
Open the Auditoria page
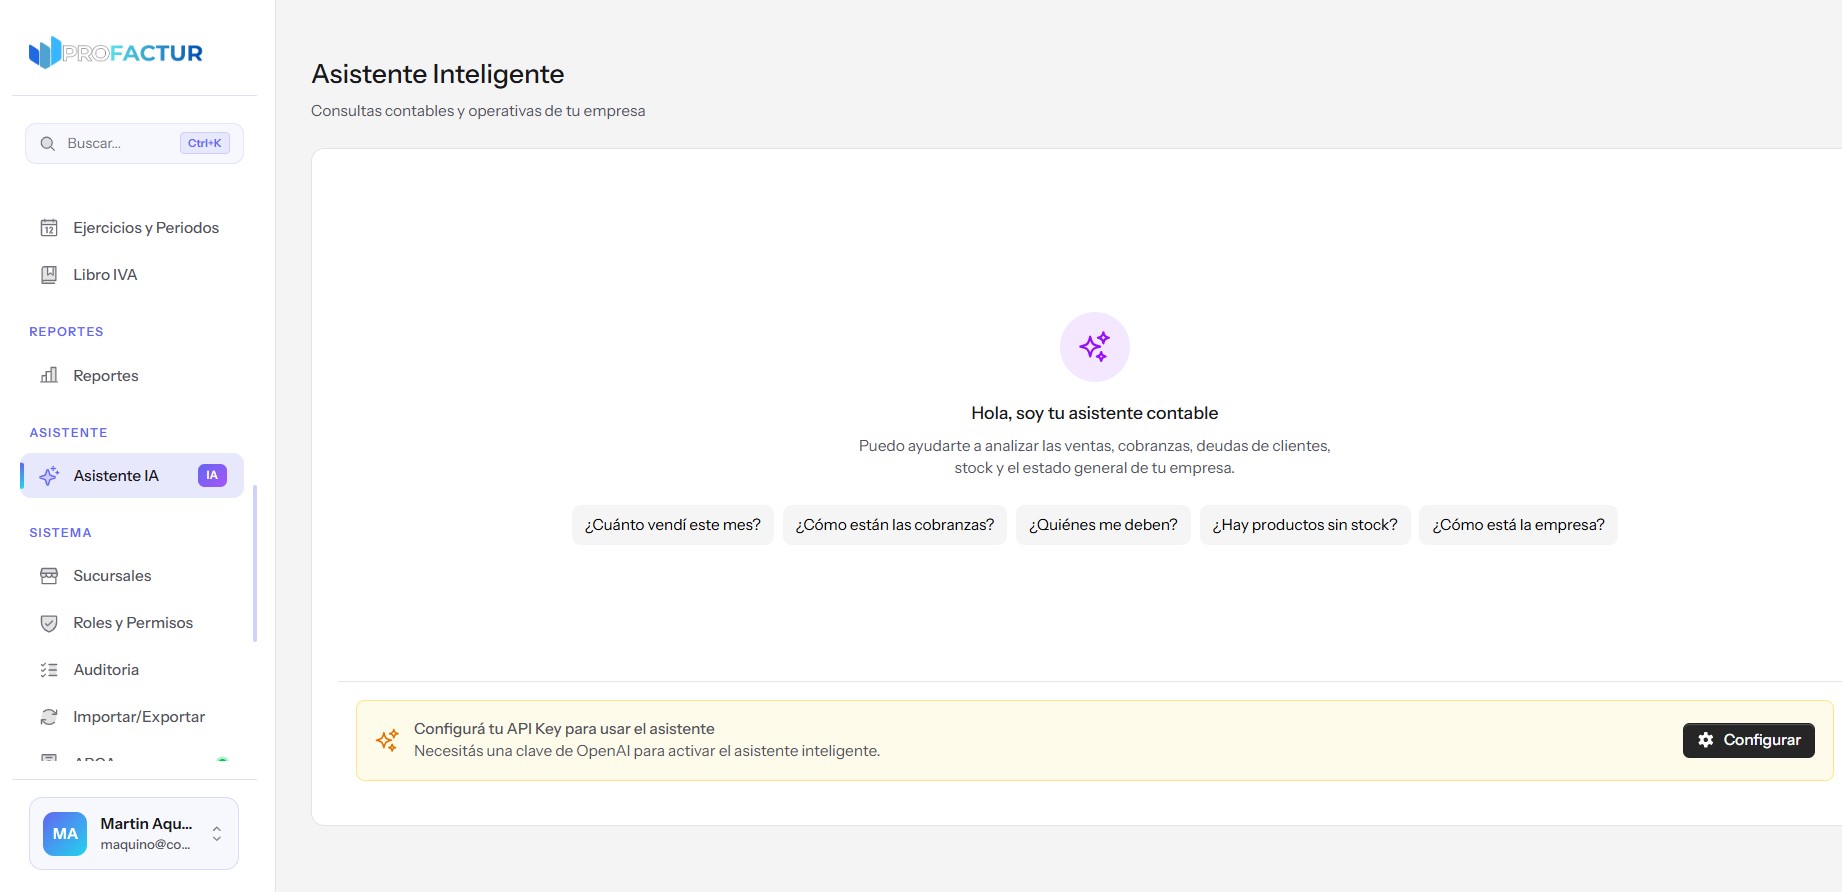pyautogui.click(x=132, y=670)
